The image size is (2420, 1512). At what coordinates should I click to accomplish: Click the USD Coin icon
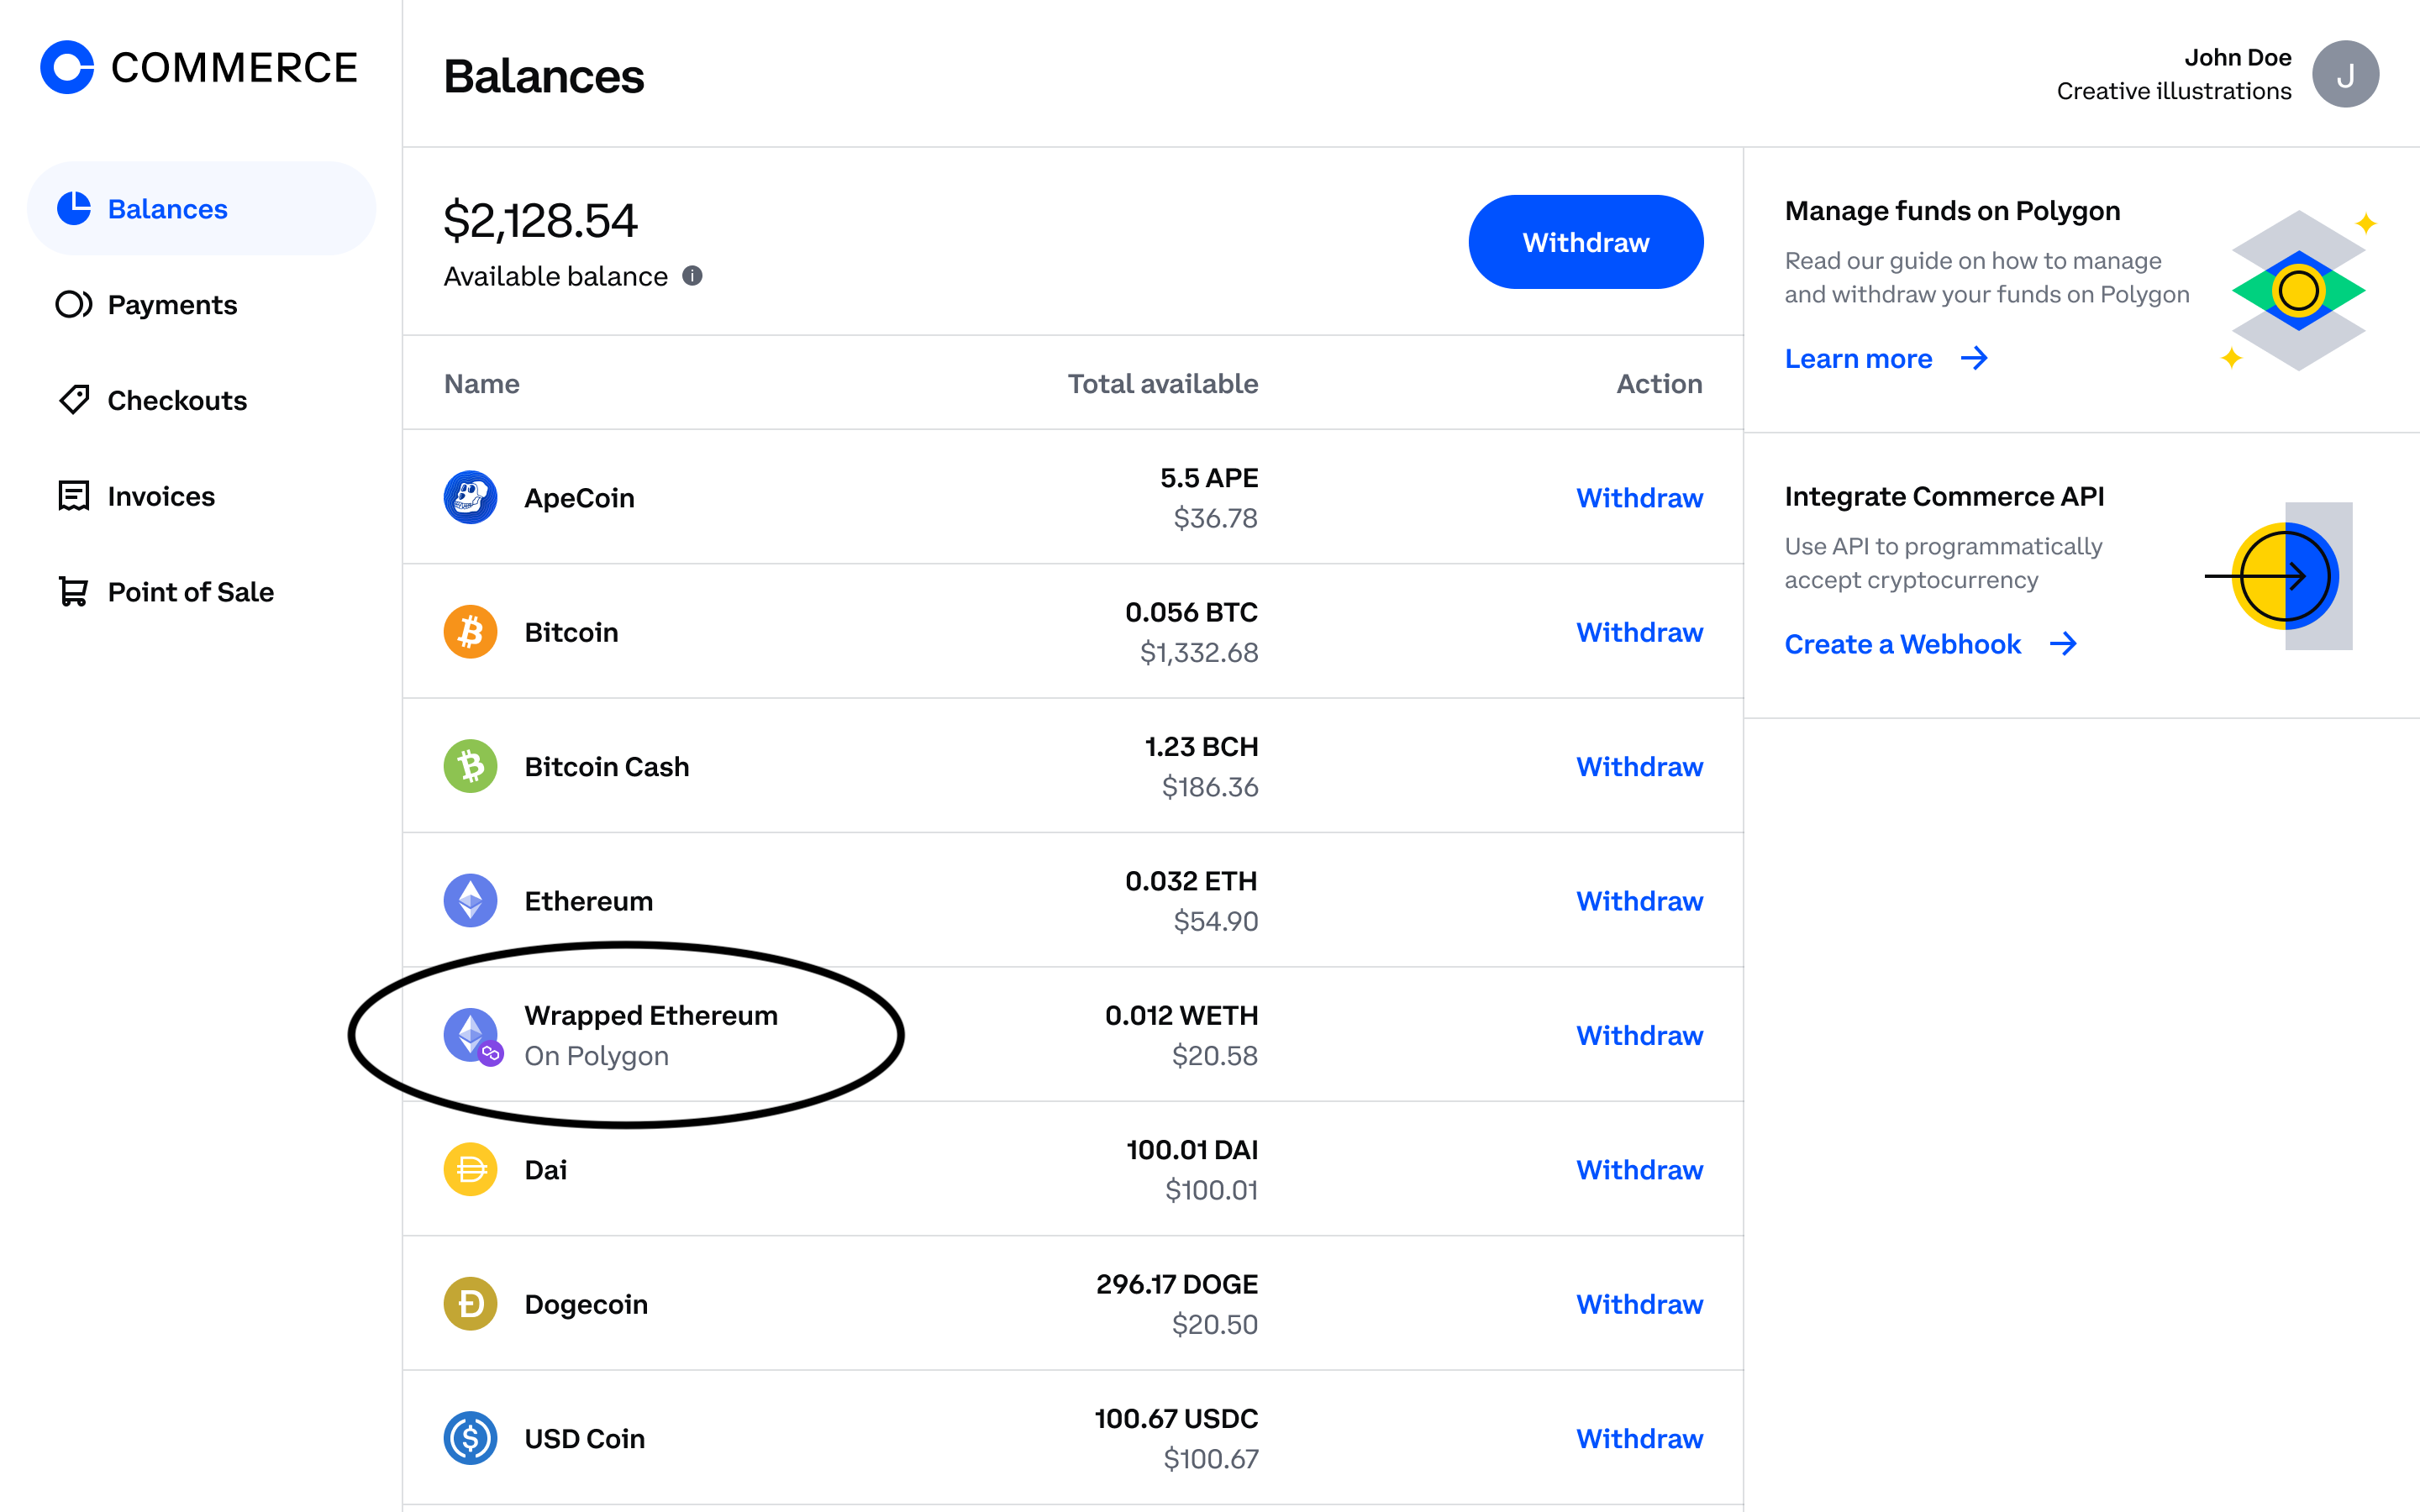[470, 1438]
